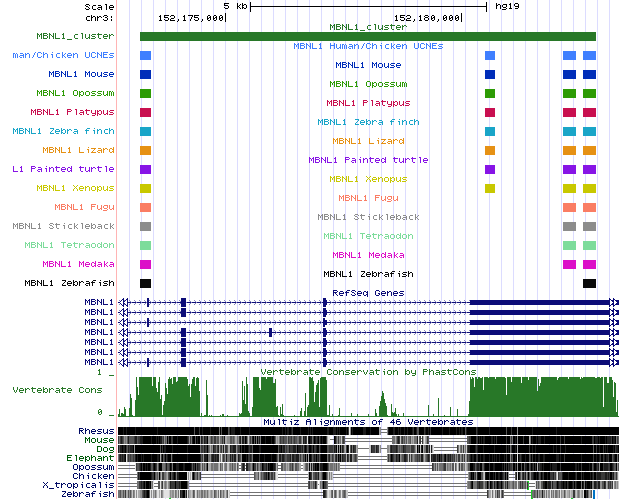The image size is (620, 499).
Task: Click the leftmost magenta MBNL1 Medaka block
Action: pyautogui.click(x=146, y=265)
